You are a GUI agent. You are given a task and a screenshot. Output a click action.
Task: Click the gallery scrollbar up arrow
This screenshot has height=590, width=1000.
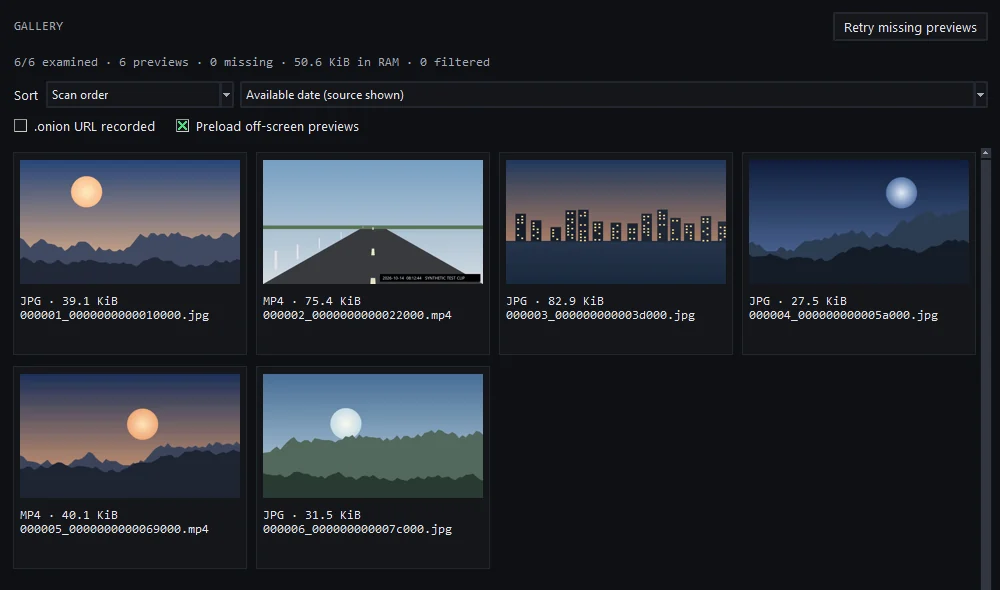click(985, 153)
